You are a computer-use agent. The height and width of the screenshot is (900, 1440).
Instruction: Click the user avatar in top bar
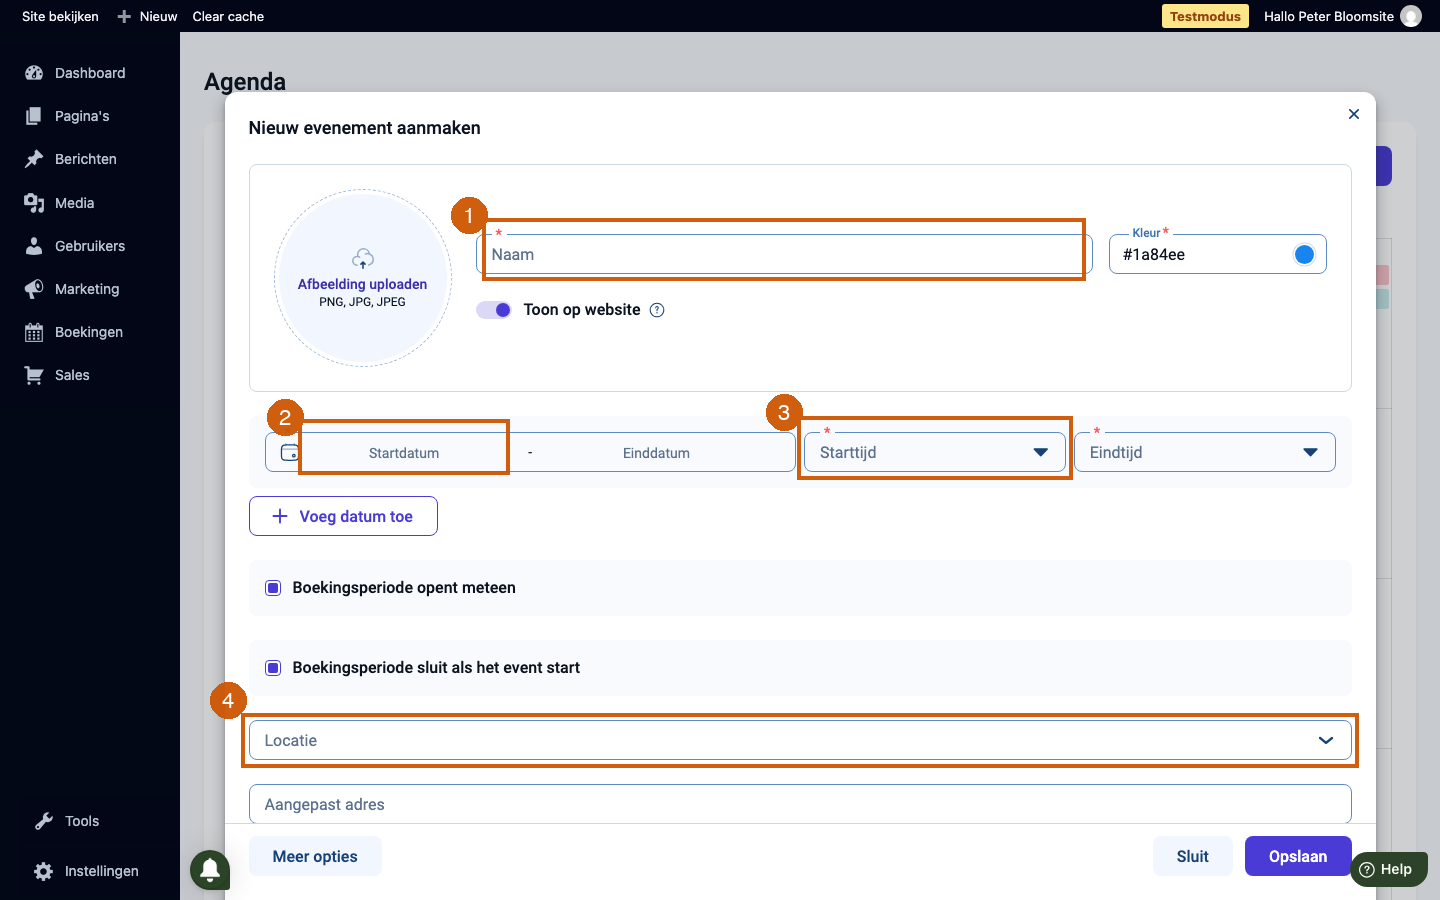1411,16
